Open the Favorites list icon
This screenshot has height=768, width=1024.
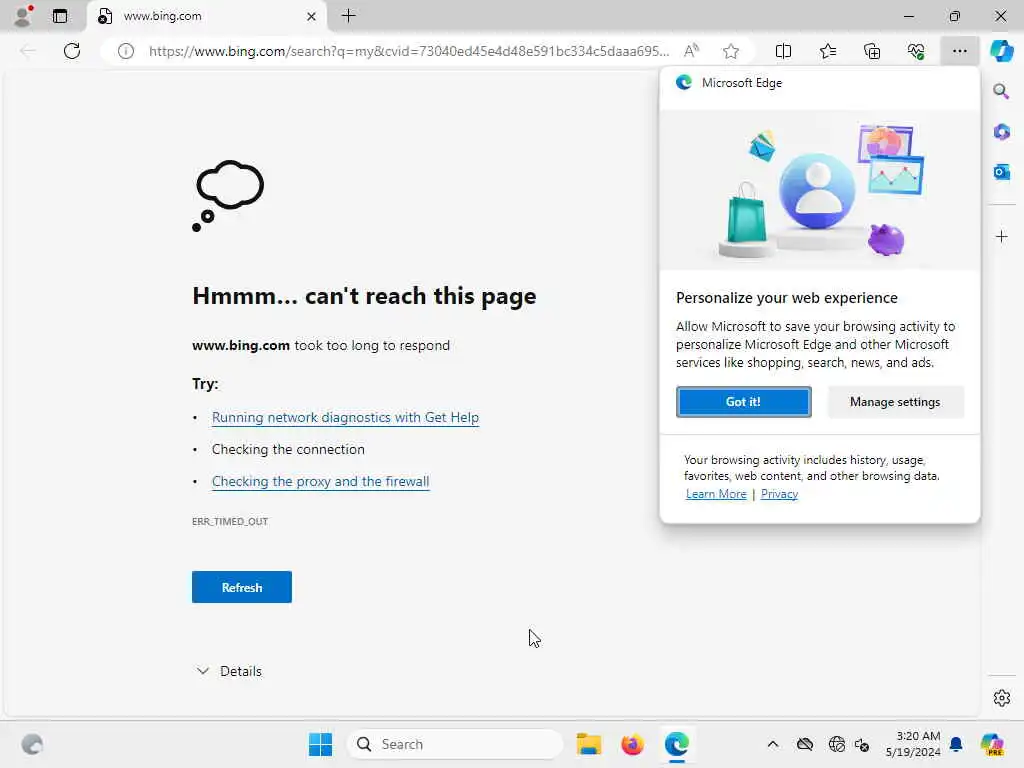click(827, 51)
